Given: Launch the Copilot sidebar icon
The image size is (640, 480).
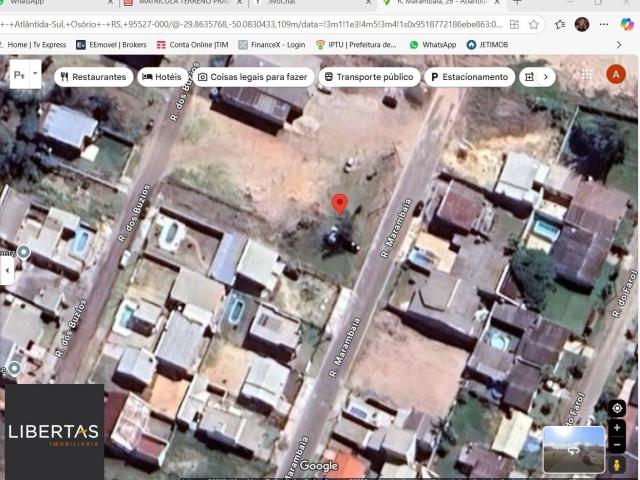Looking at the screenshot, I should click(627, 24).
